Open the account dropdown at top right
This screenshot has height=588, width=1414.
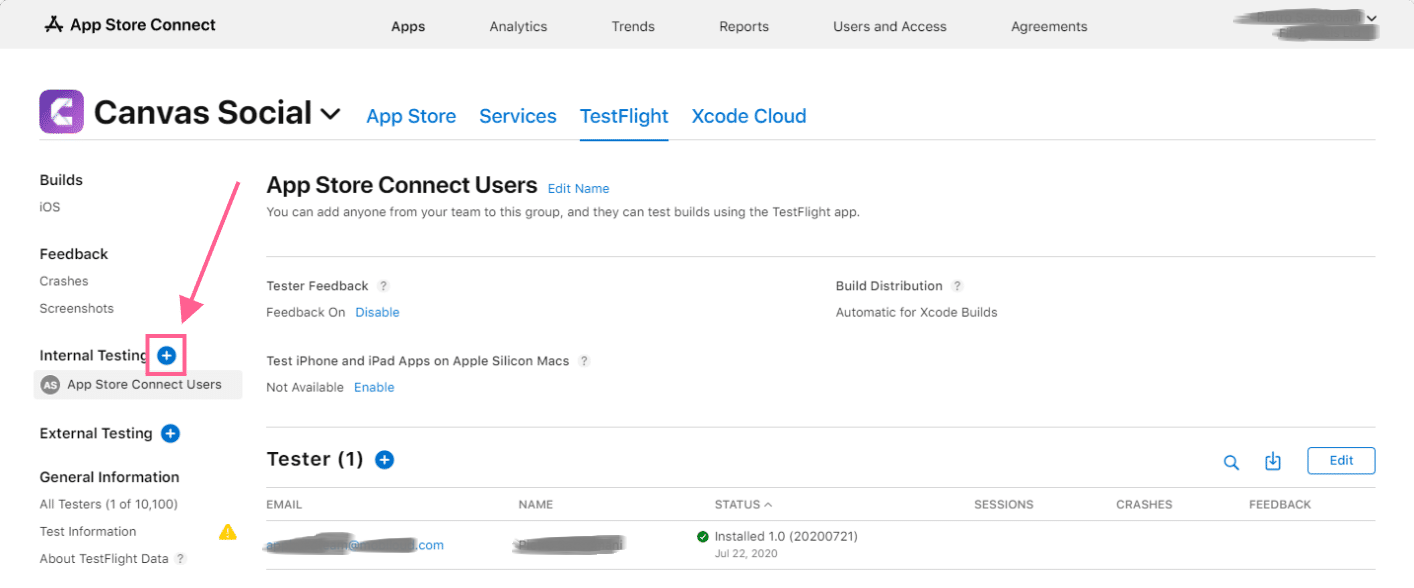1372,18
